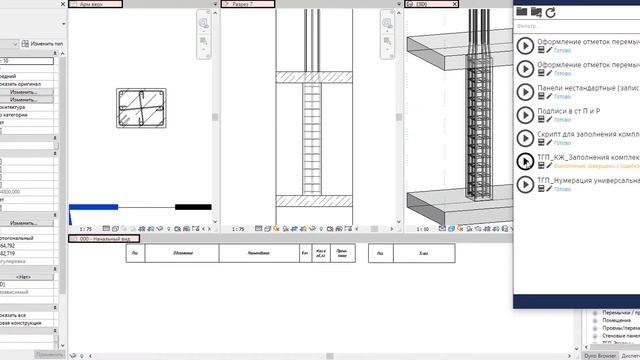Click the zoom region tool in the 'Разрез 7' navigation bar

(x=387, y=41)
